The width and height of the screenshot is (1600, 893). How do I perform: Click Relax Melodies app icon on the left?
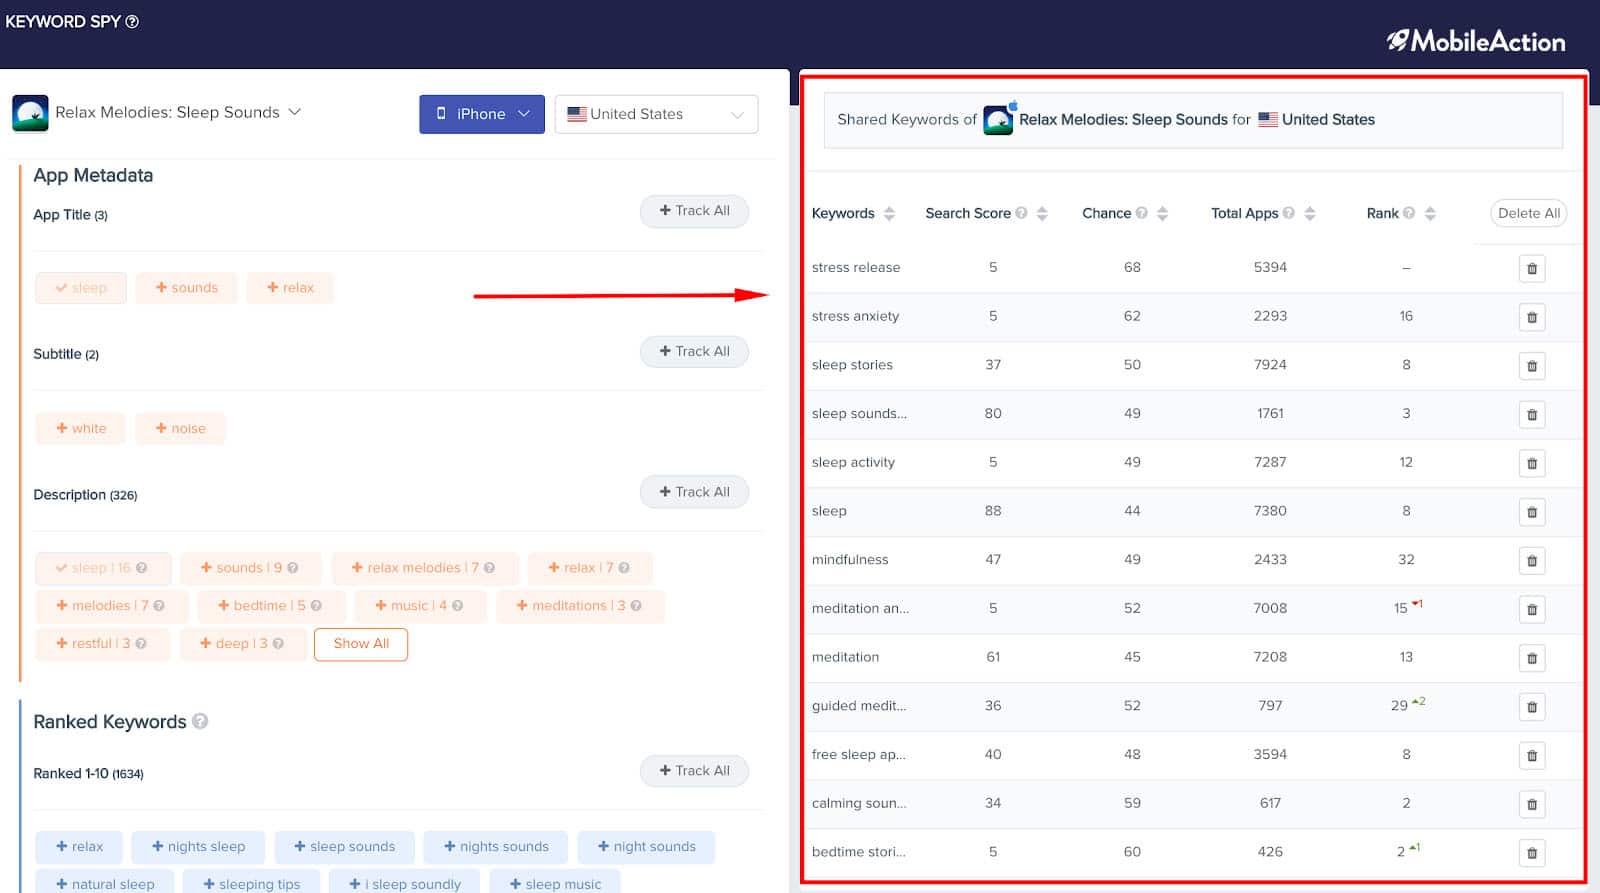click(x=30, y=113)
